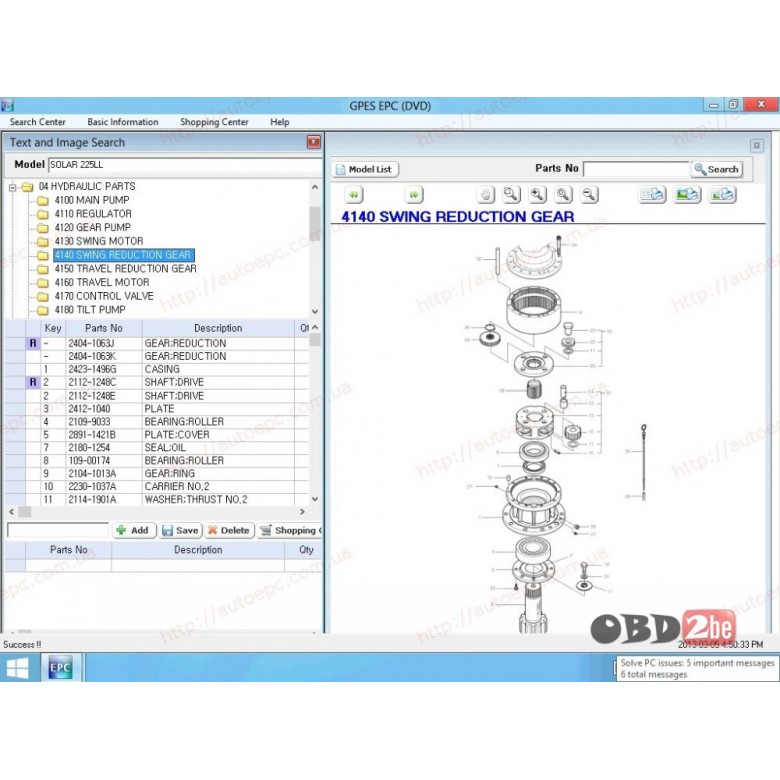Screen dimensions: 780x780
Task: Click the zoom out magnifier
Action: [589, 195]
